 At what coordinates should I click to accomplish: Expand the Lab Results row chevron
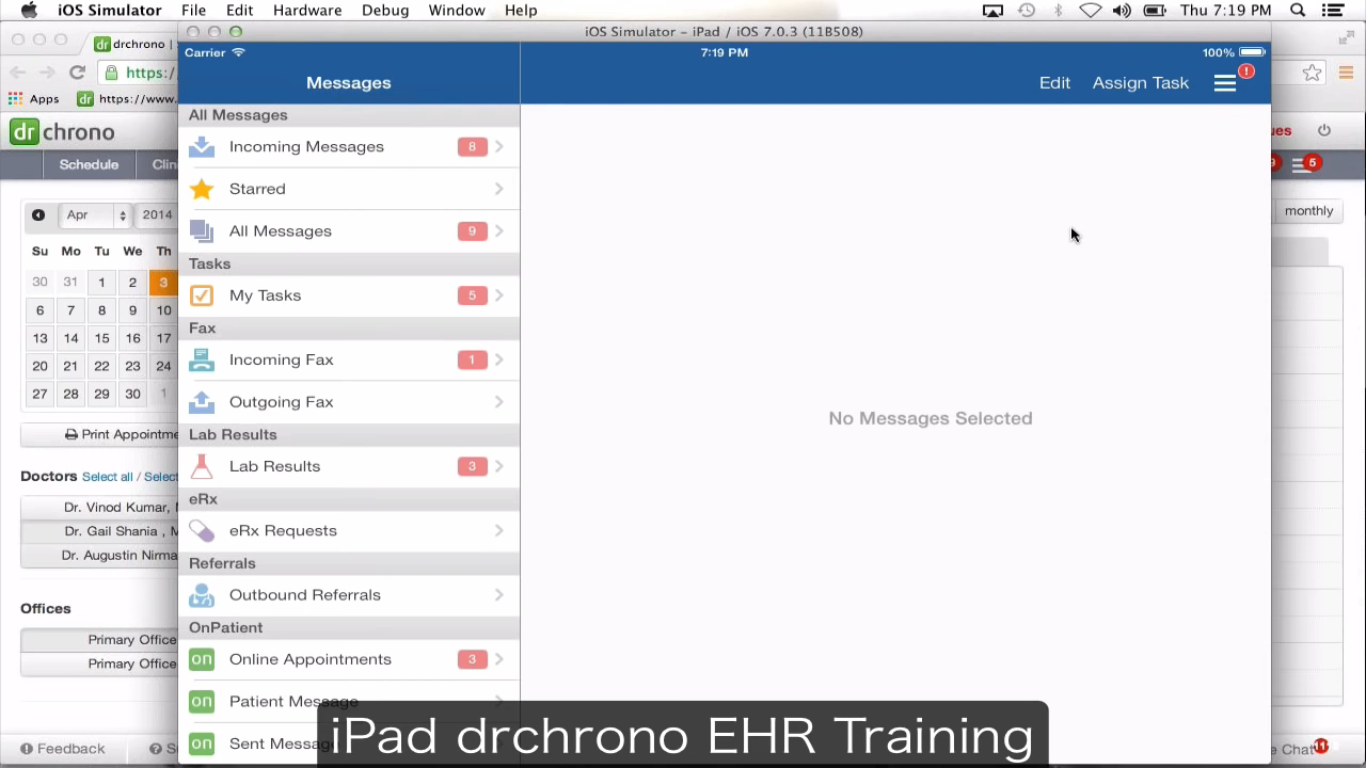(x=499, y=466)
